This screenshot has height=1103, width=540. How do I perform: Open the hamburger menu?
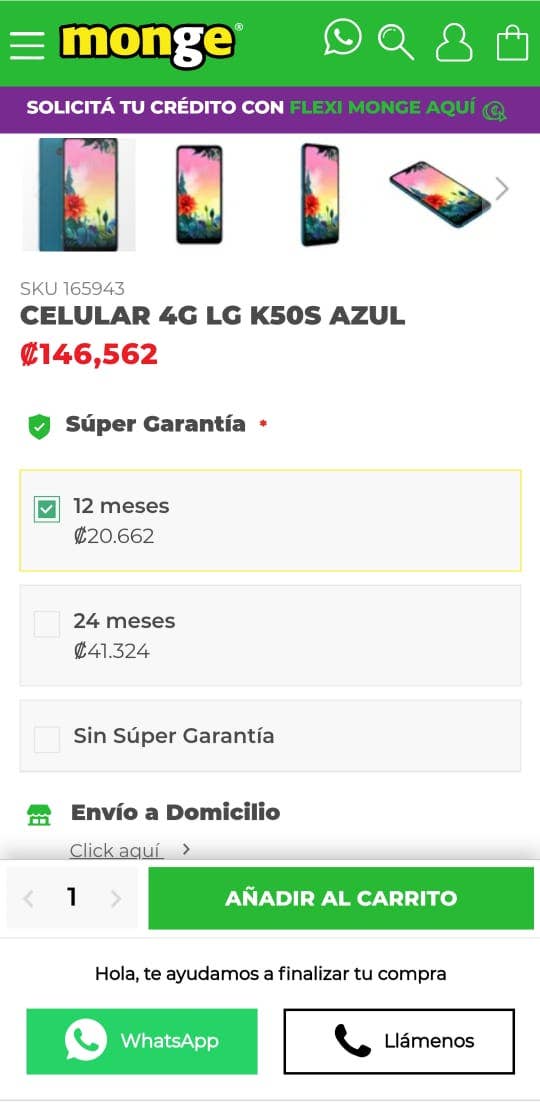point(27,45)
